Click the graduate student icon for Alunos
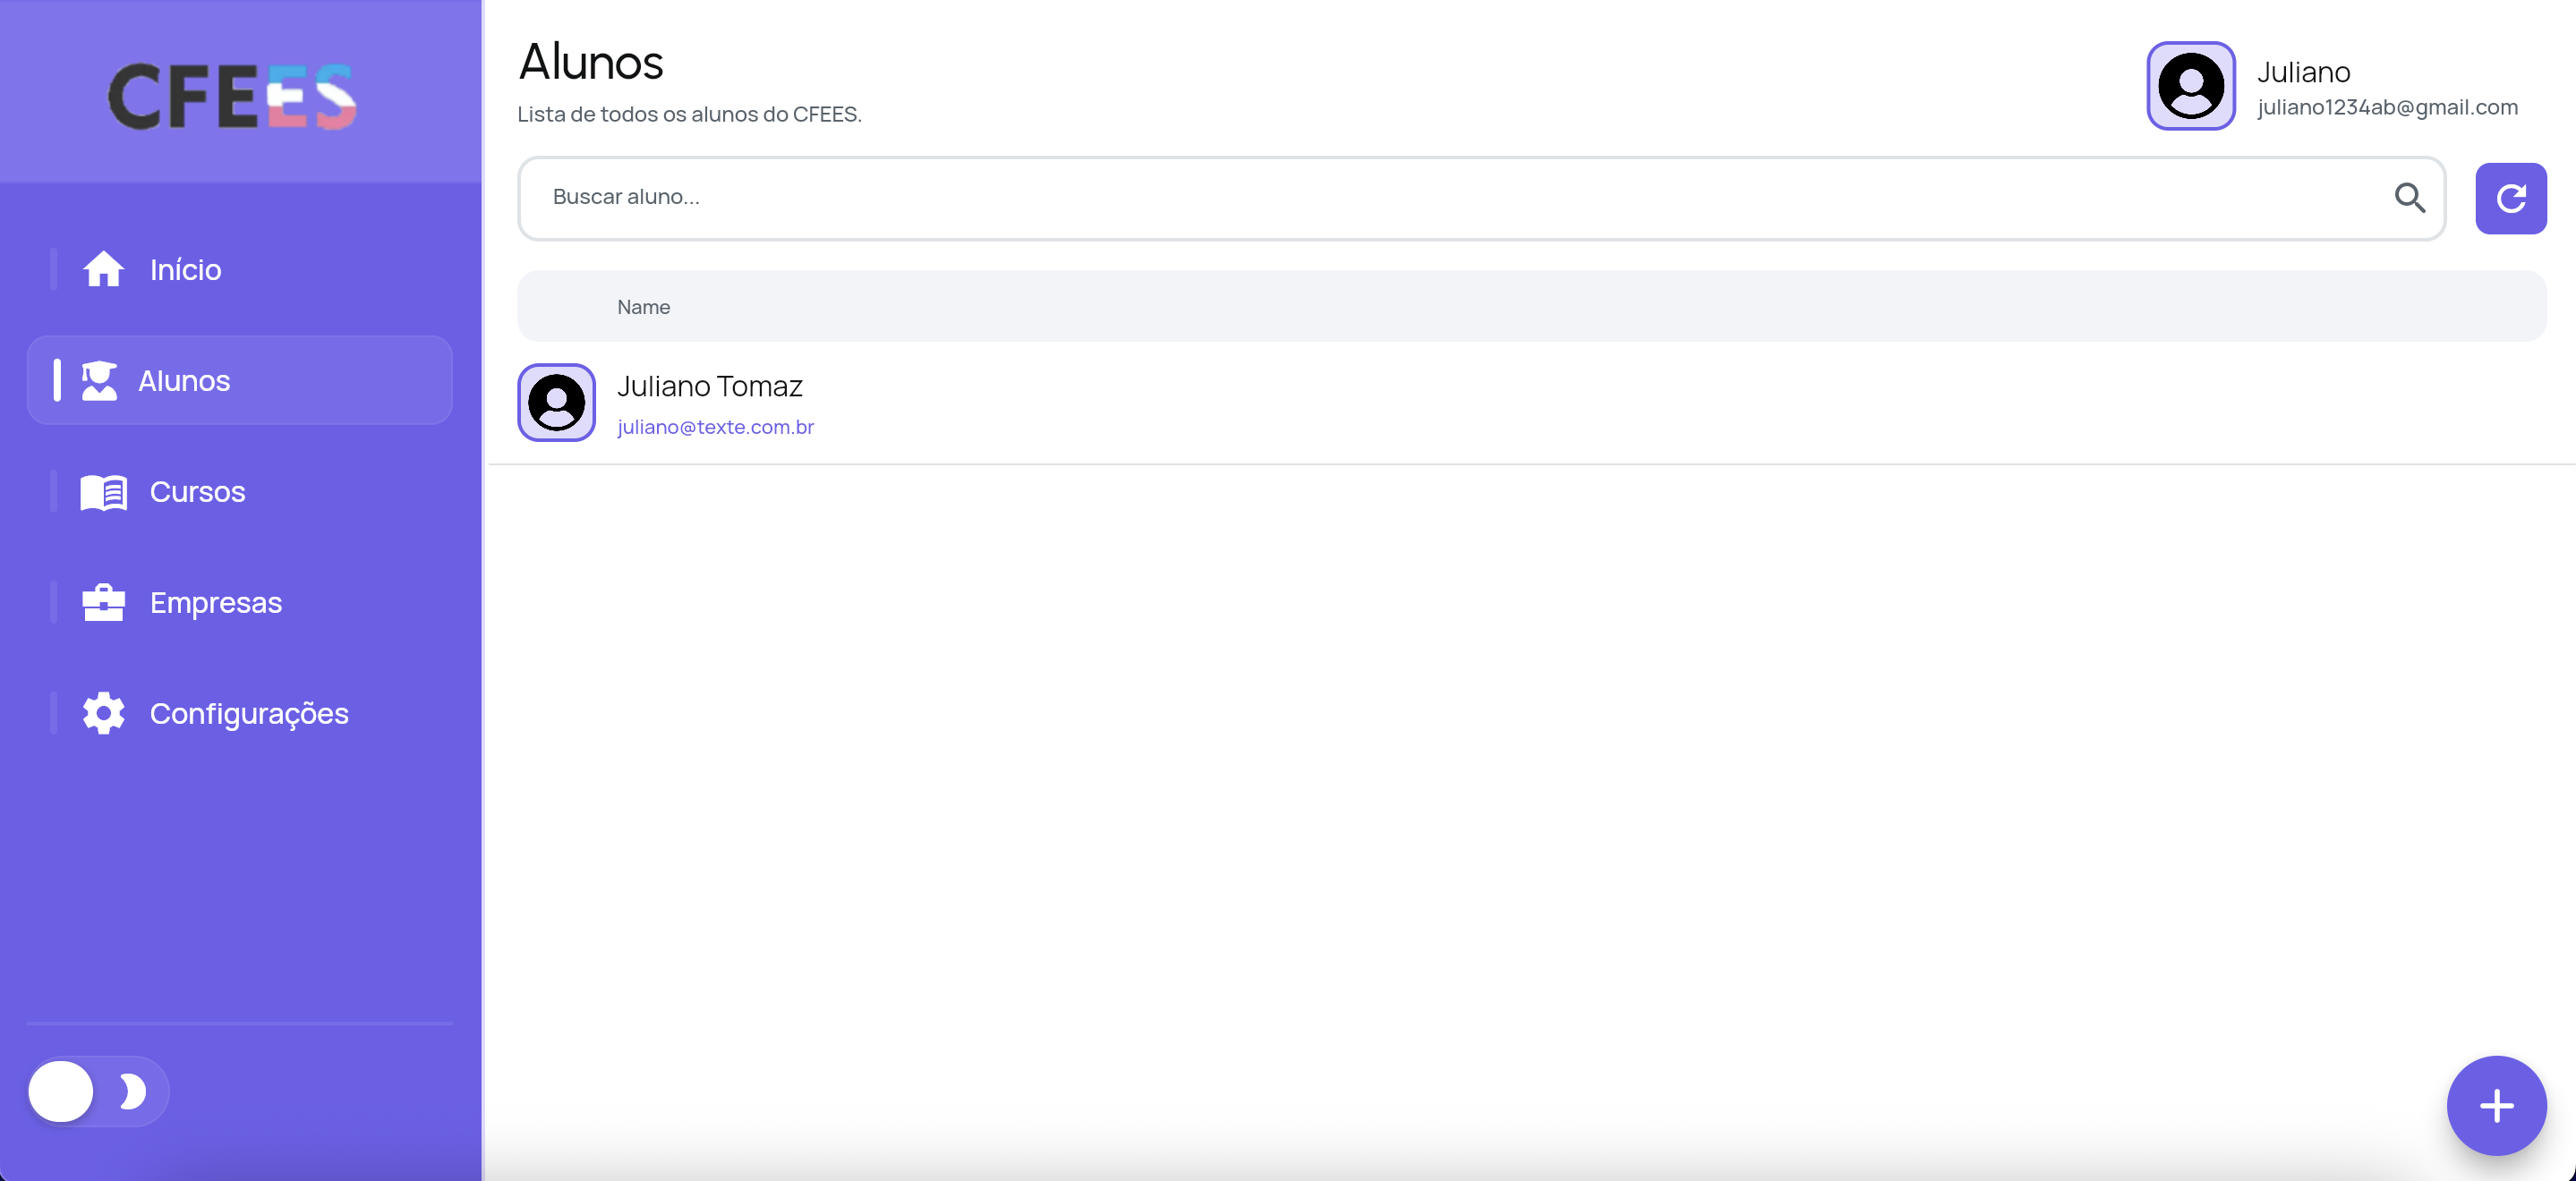 (x=99, y=381)
